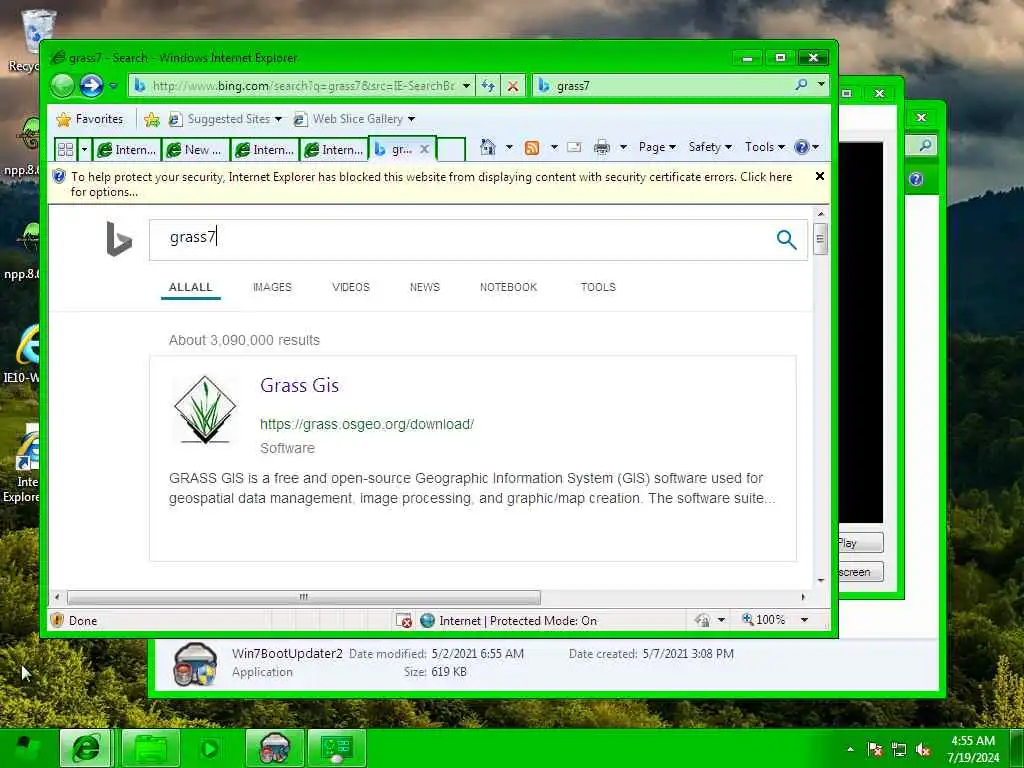This screenshot has width=1024, height=768.
Task: Open Suggested Sites dropdown
Action: click(225, 119)
